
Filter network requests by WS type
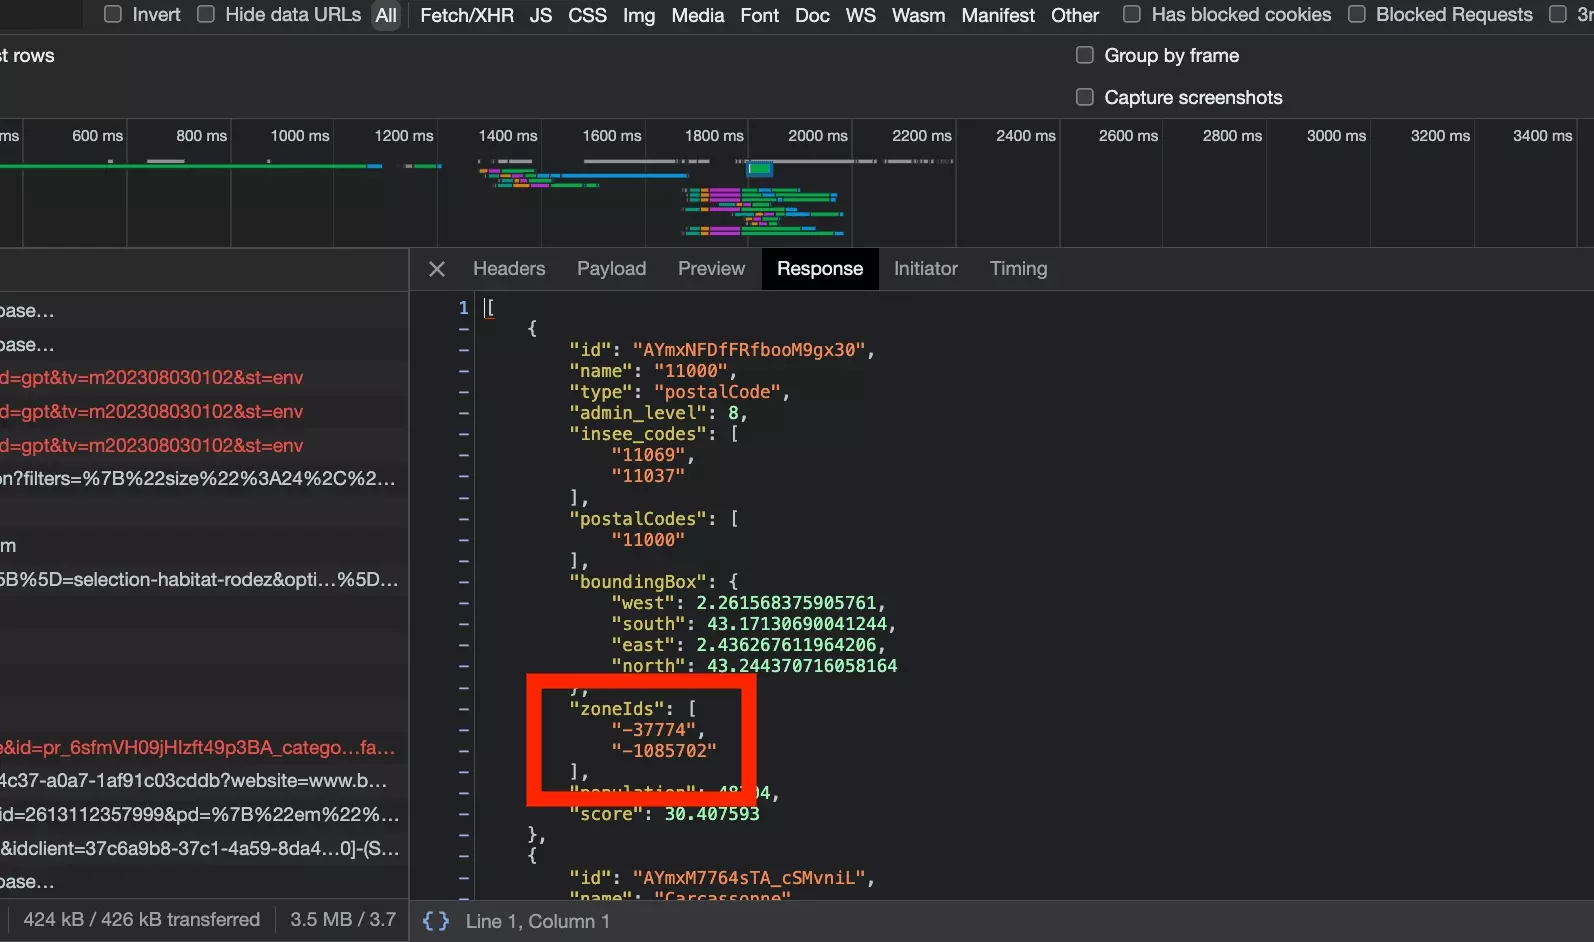860,15
